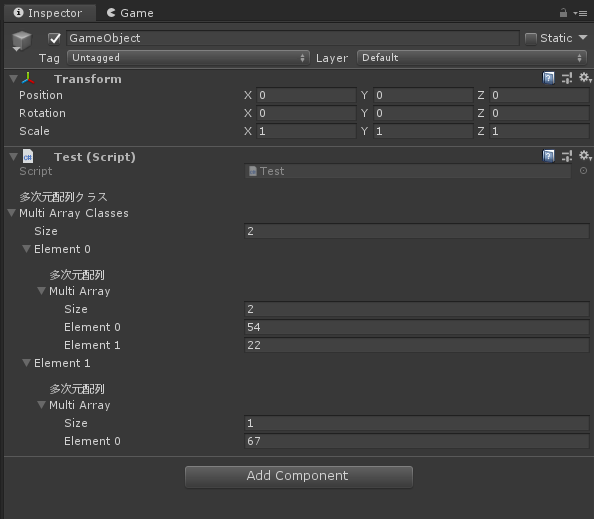Click the Rotation label

point(42,113)
